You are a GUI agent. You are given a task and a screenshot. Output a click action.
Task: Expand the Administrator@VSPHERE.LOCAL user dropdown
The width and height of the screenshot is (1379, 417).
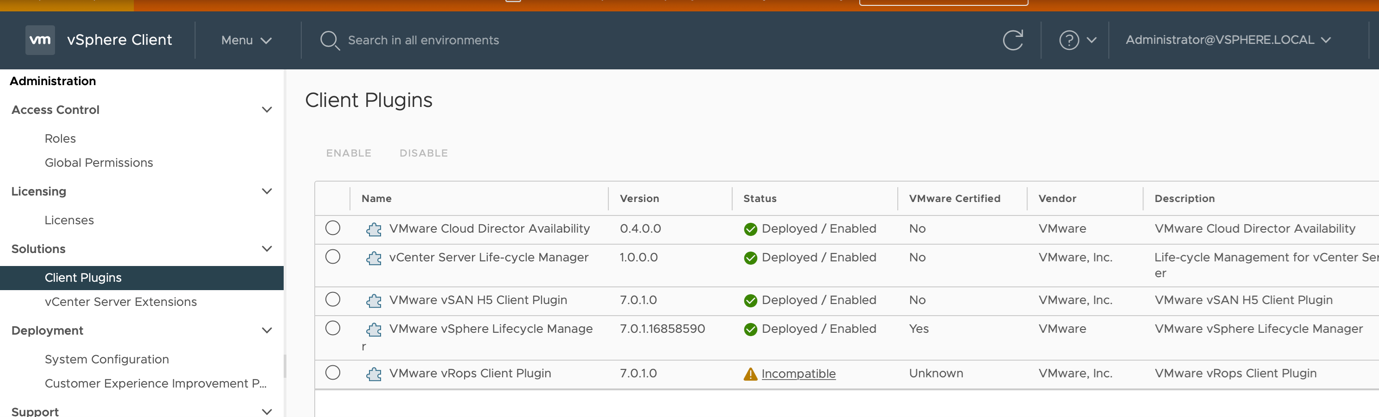tap(1227, 40)
